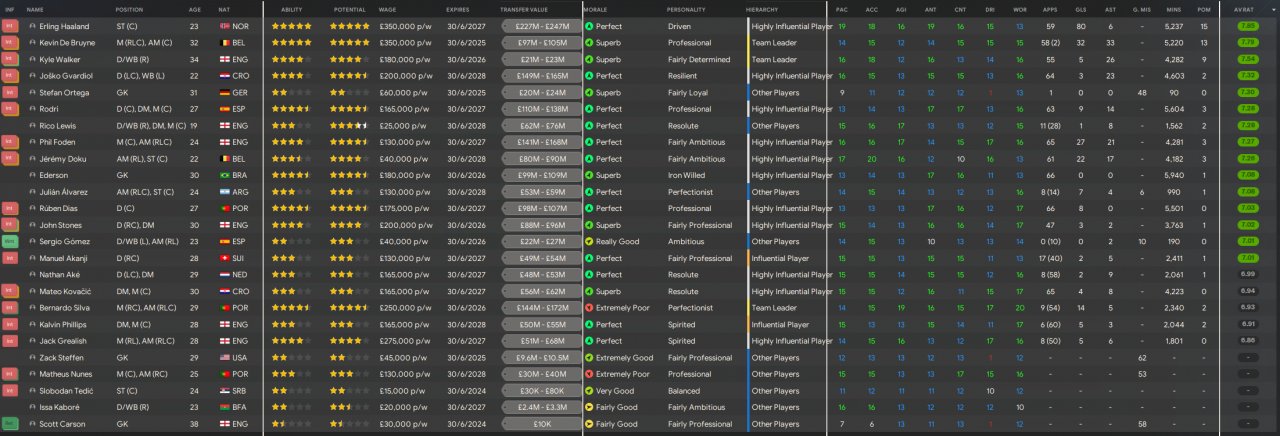This screenshot has width=1280, height=436.
Task: Open Matheus Nunes's player profile
Action: (64, 374)
